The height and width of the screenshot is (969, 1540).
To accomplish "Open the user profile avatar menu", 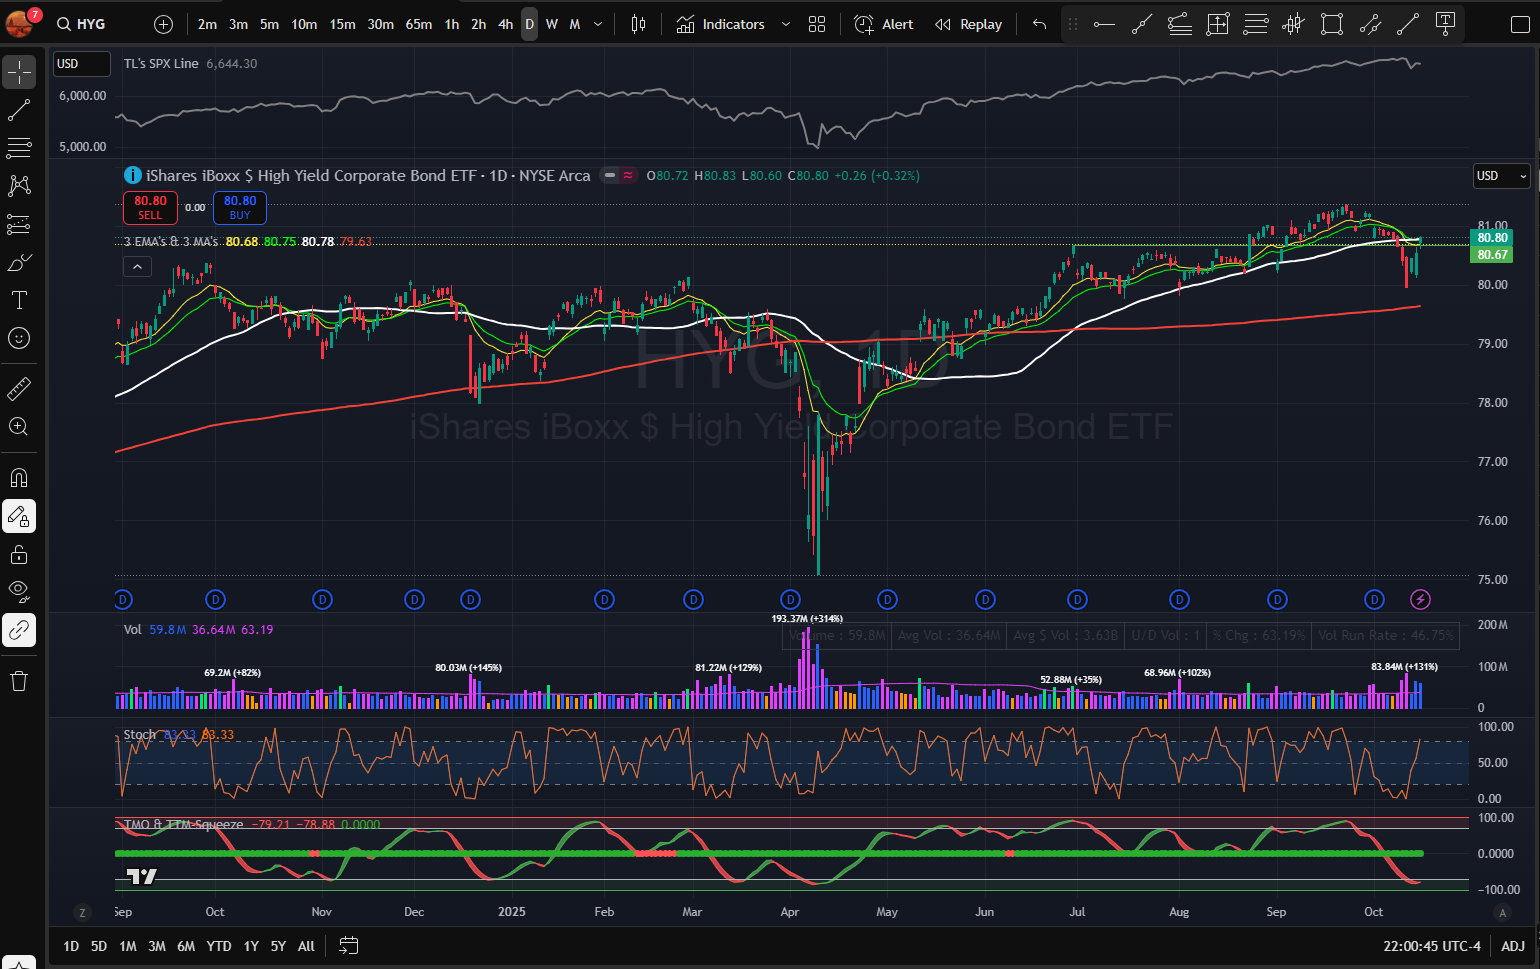I will (x=20, y=22).
